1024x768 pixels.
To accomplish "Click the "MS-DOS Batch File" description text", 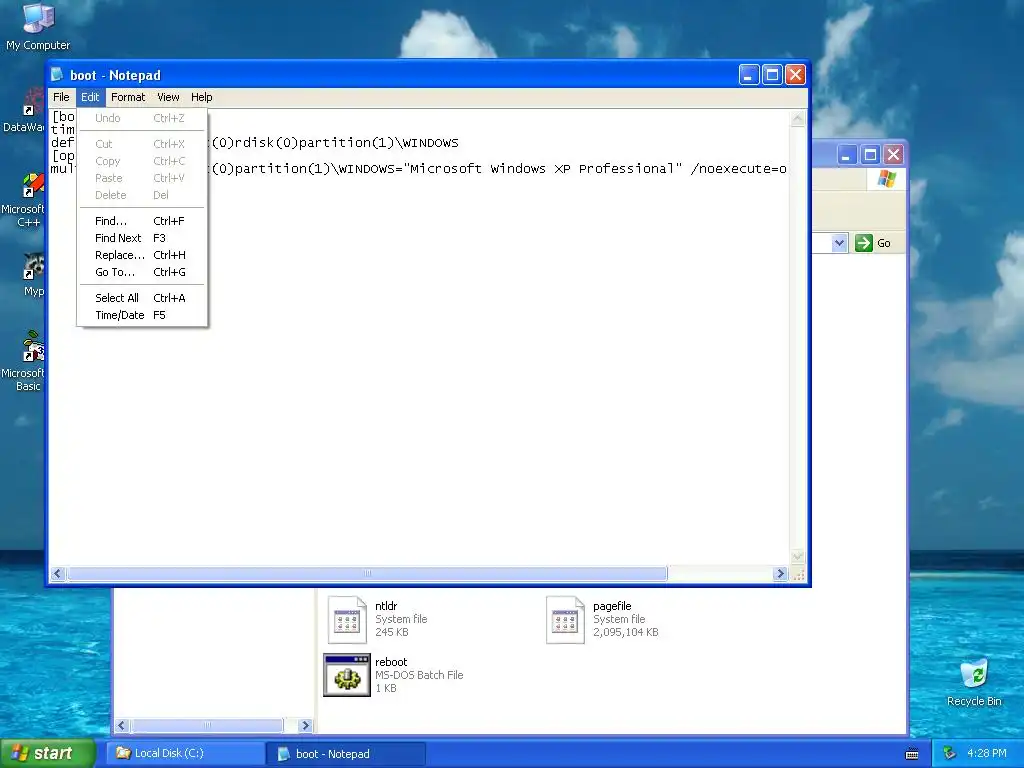I will click(x=419, y=675).
